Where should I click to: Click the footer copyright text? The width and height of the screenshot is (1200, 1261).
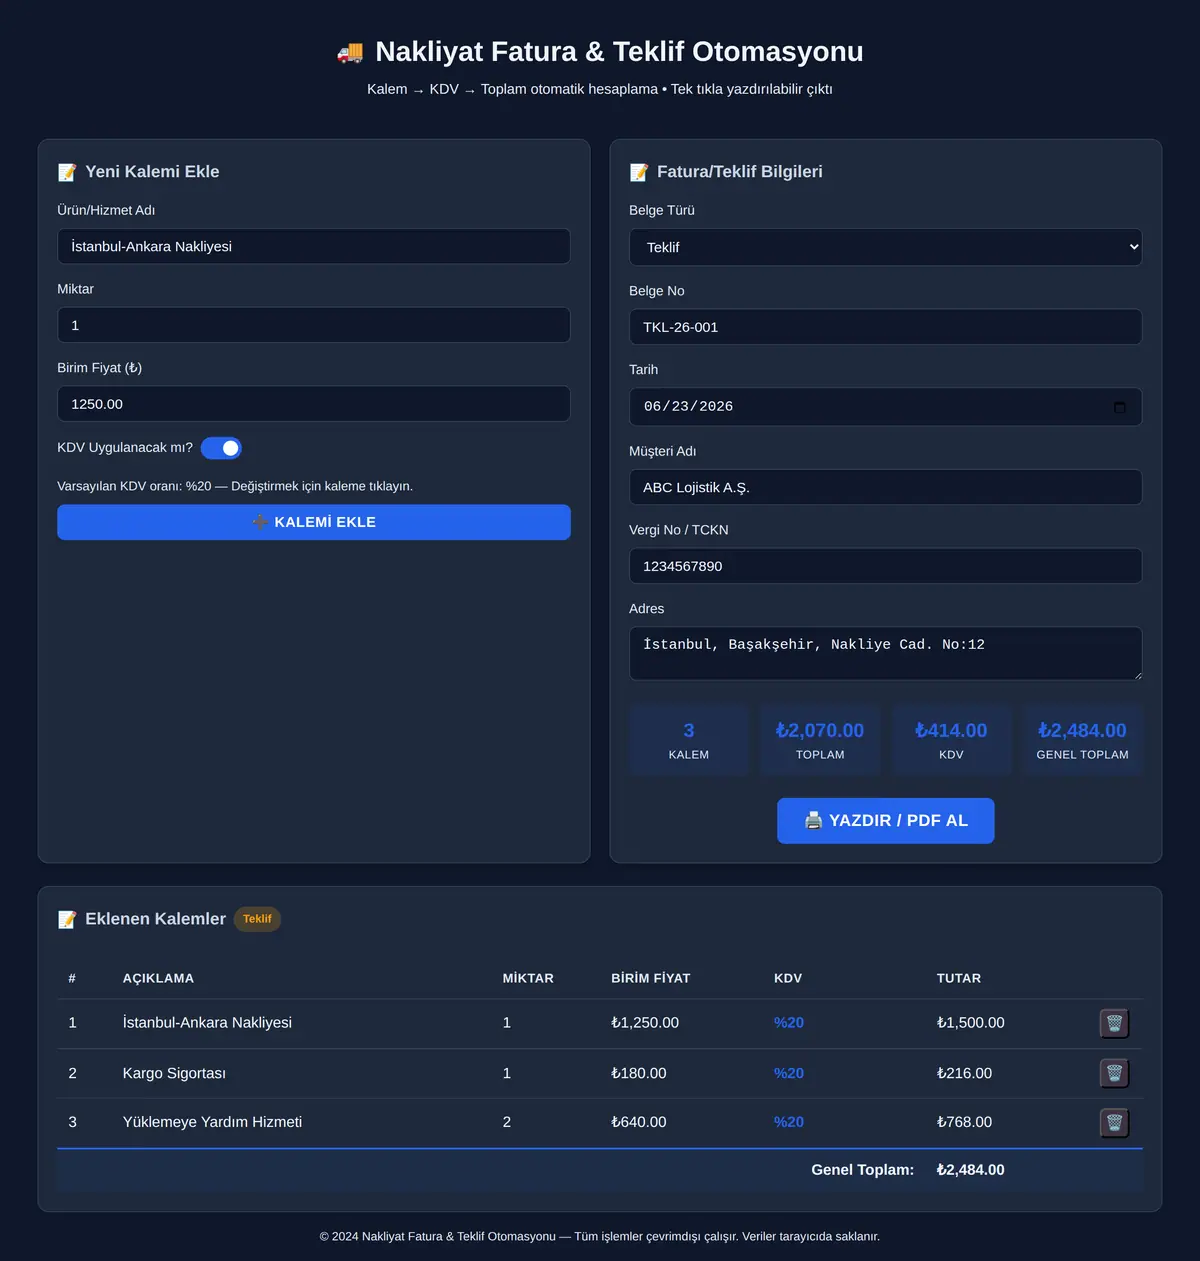[x=600, y=1237]
